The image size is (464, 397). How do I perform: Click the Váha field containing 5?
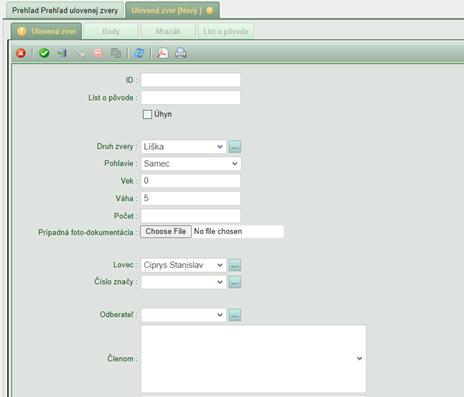(x=190, y=198)
